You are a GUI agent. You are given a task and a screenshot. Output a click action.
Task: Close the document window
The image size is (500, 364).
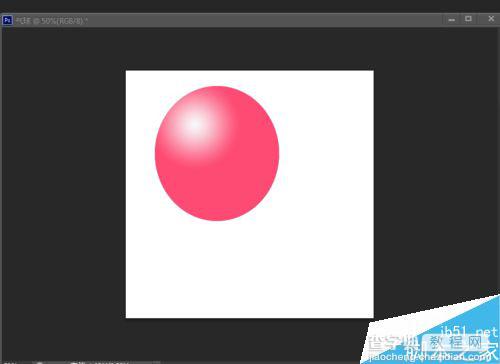[491, 19]
